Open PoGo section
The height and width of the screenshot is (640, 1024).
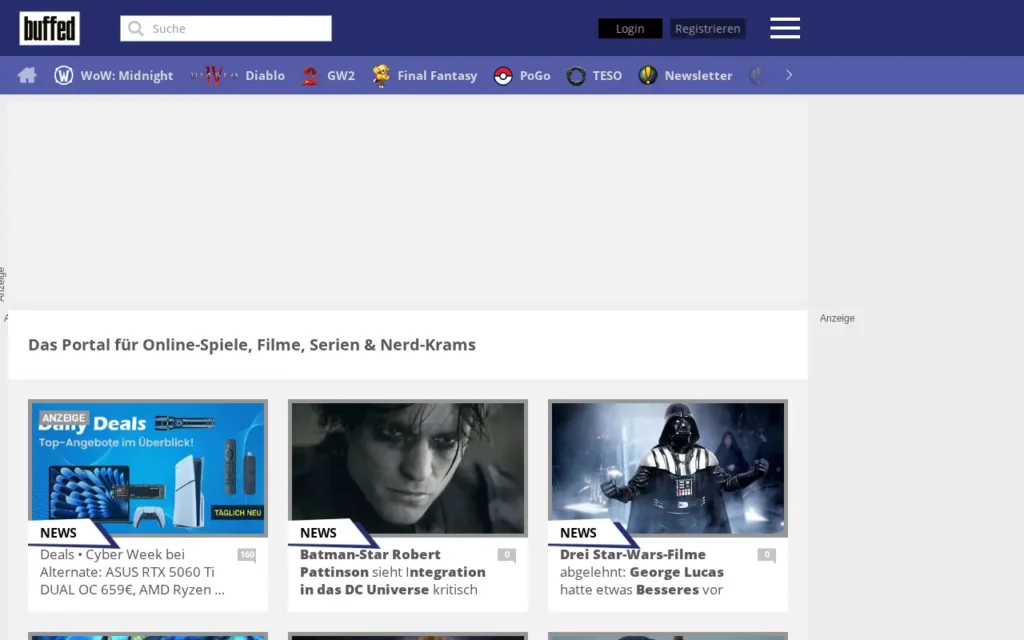[x=535, y=76]
